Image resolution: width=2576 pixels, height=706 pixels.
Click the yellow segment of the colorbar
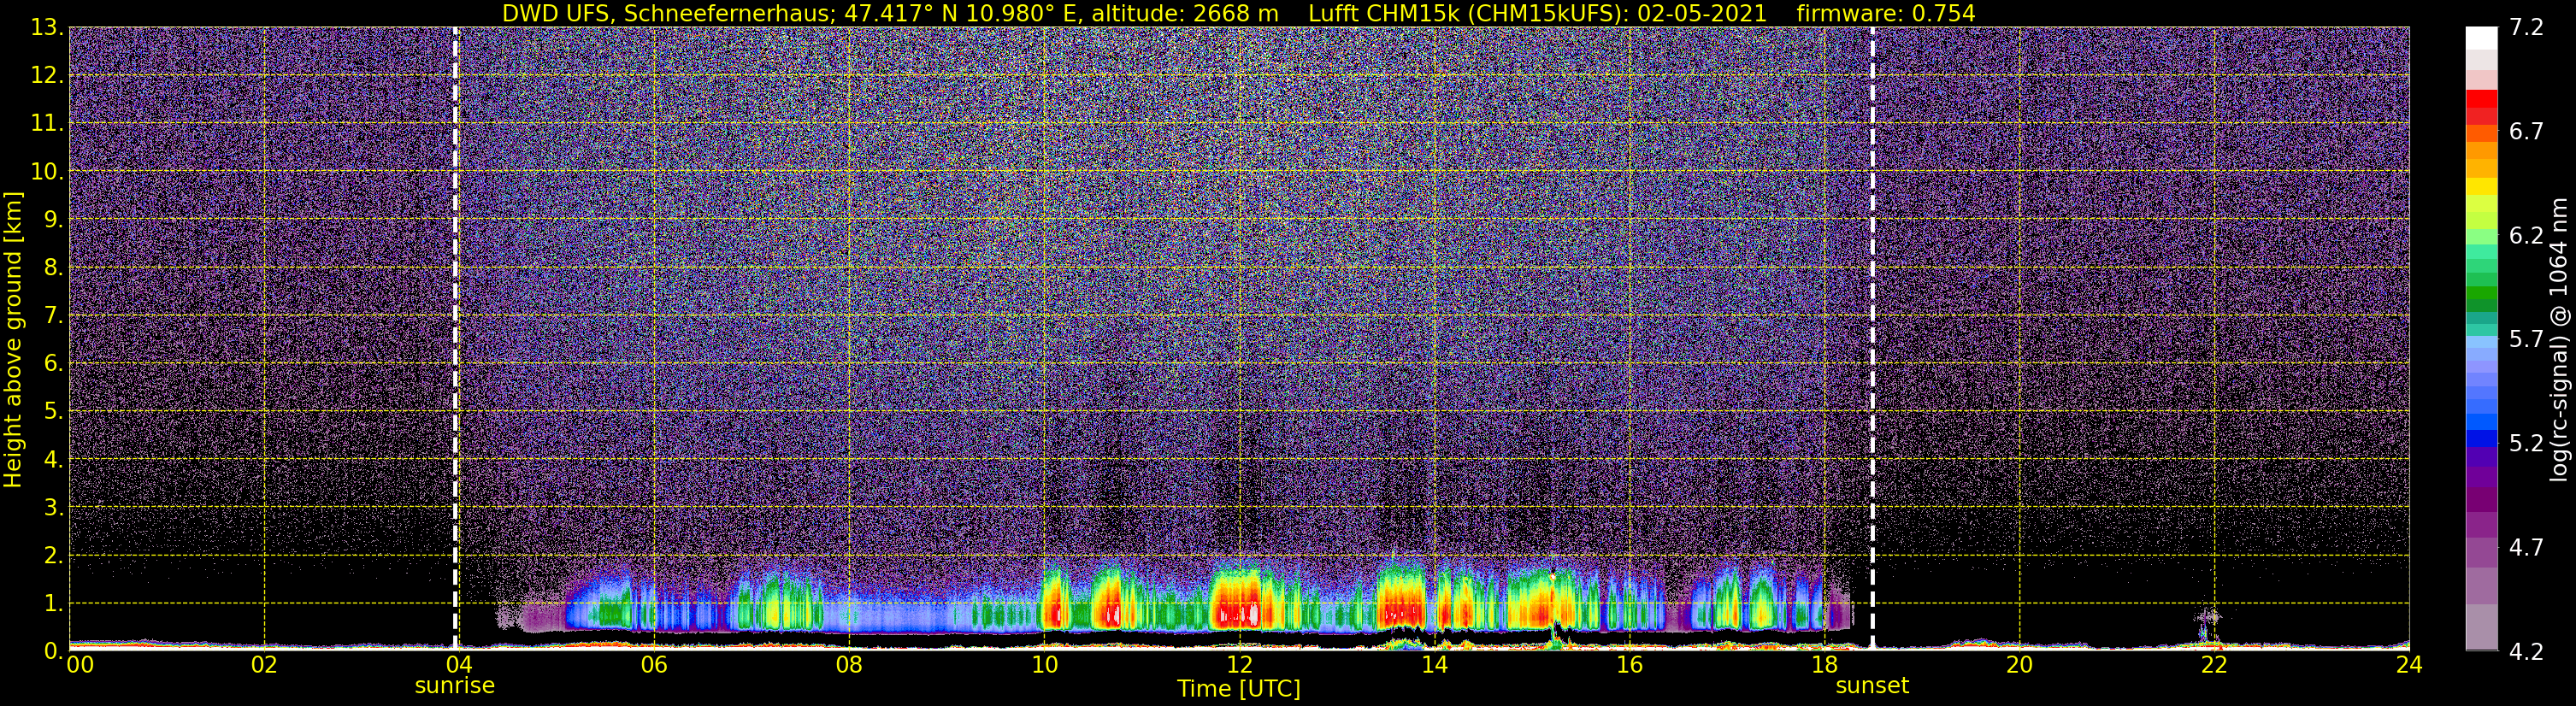(x=2481, y=187)
